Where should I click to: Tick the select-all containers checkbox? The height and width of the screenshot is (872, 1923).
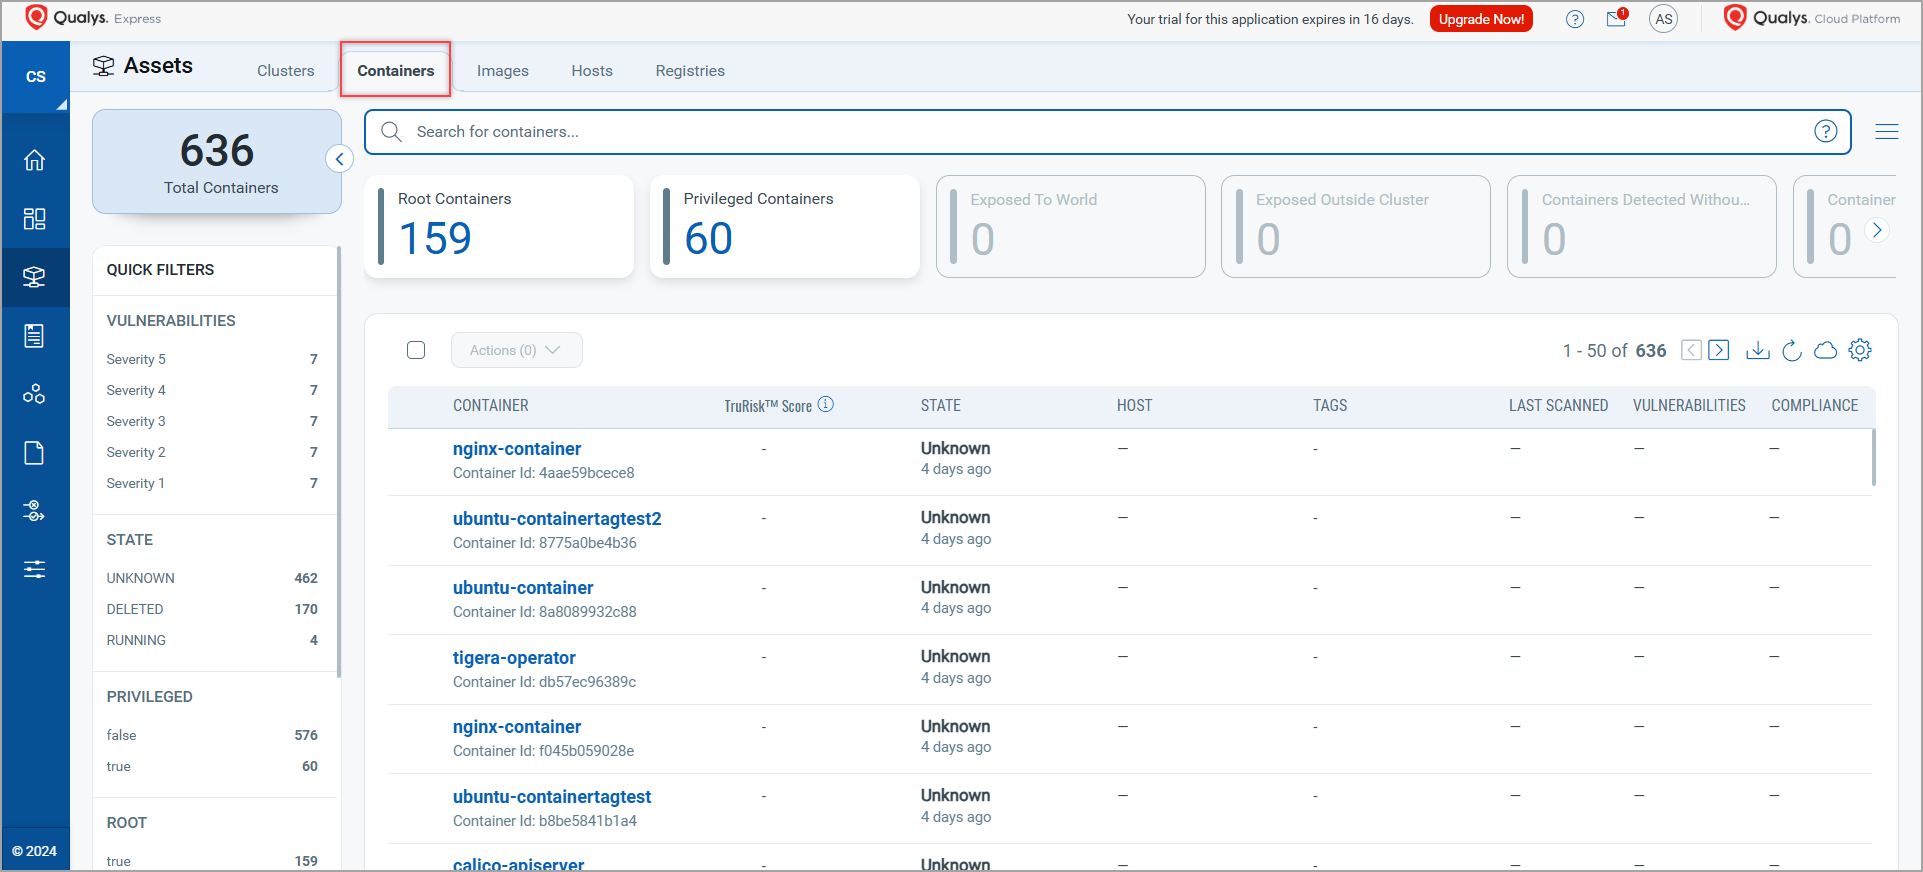(x=416, y=350)
